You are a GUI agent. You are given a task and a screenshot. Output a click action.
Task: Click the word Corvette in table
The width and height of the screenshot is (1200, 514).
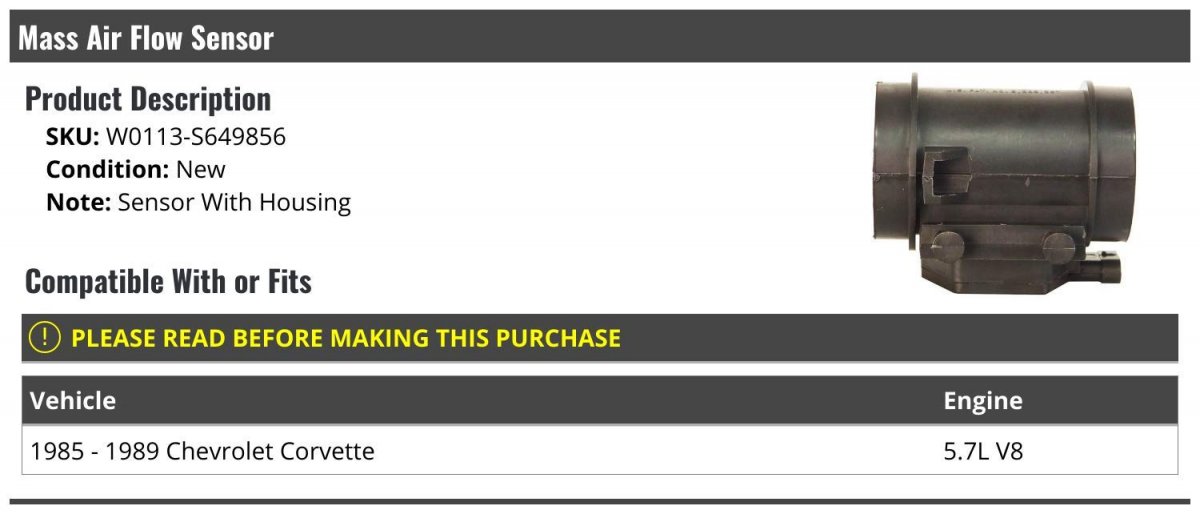[x=323, y=451]
